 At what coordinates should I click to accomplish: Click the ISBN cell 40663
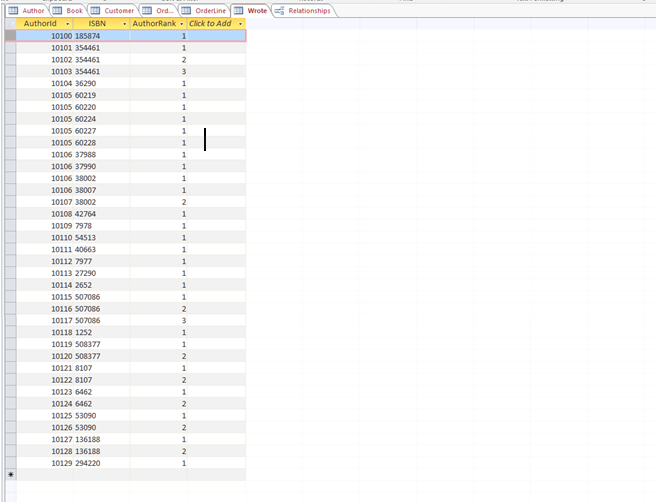[102, 249]
